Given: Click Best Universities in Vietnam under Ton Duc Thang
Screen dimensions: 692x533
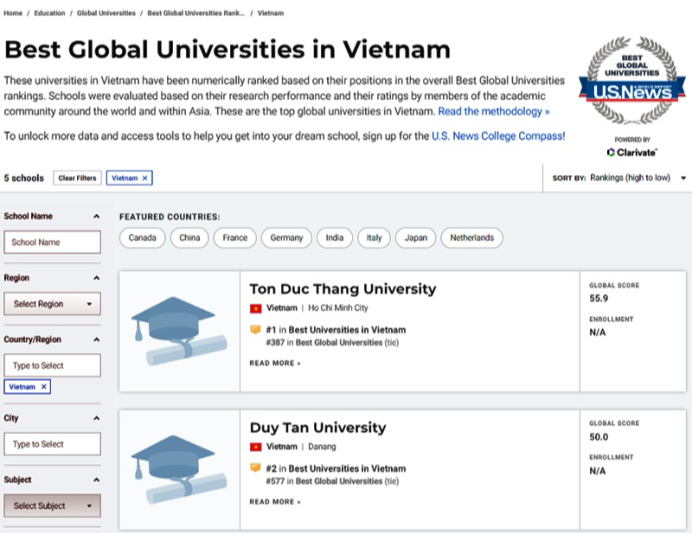Looking at the screenshot, I should (347, 330).
